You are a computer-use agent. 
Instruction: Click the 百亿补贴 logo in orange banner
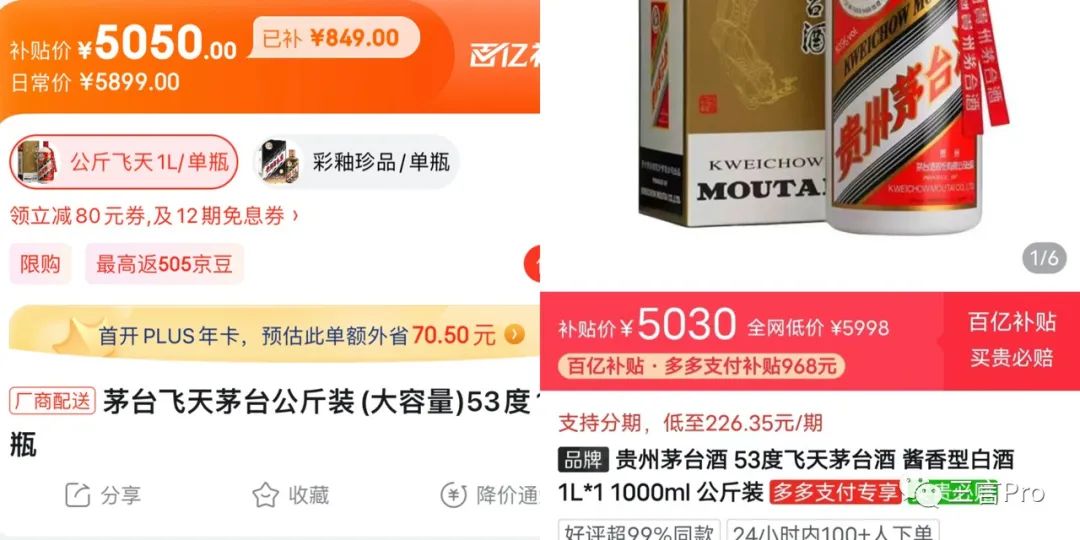(505, 55)
